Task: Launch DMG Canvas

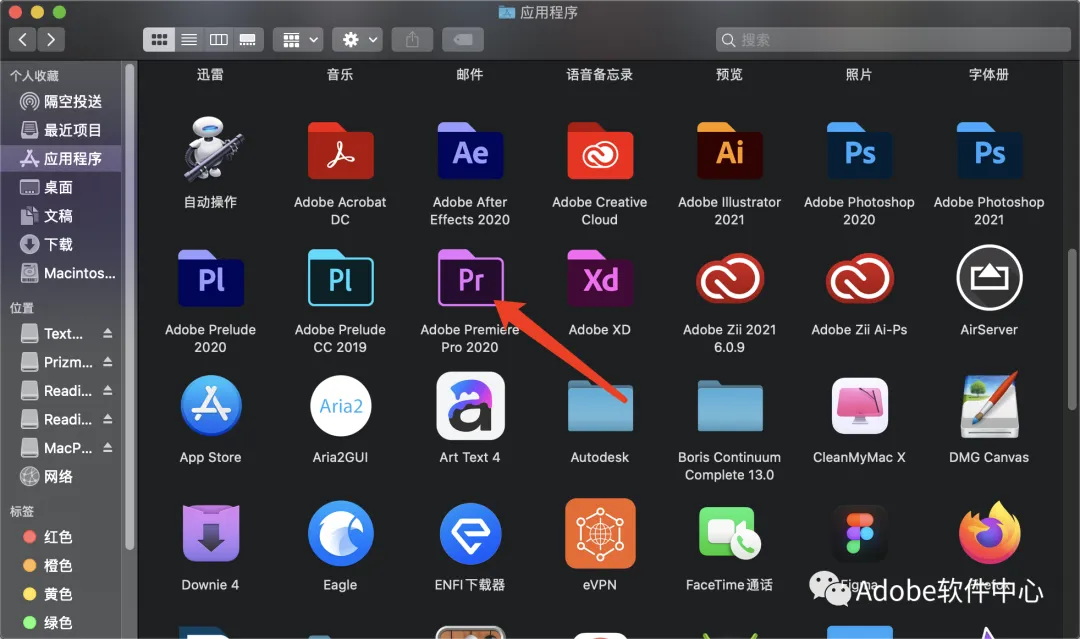Action: (x=989, y=405)
